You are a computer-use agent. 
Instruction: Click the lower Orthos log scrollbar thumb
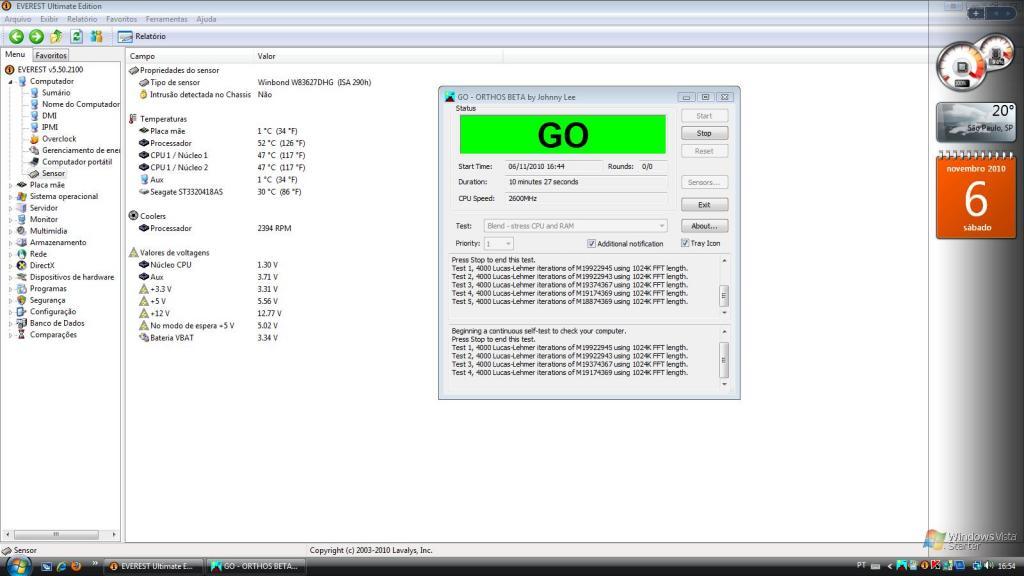(x=724, y=359)
